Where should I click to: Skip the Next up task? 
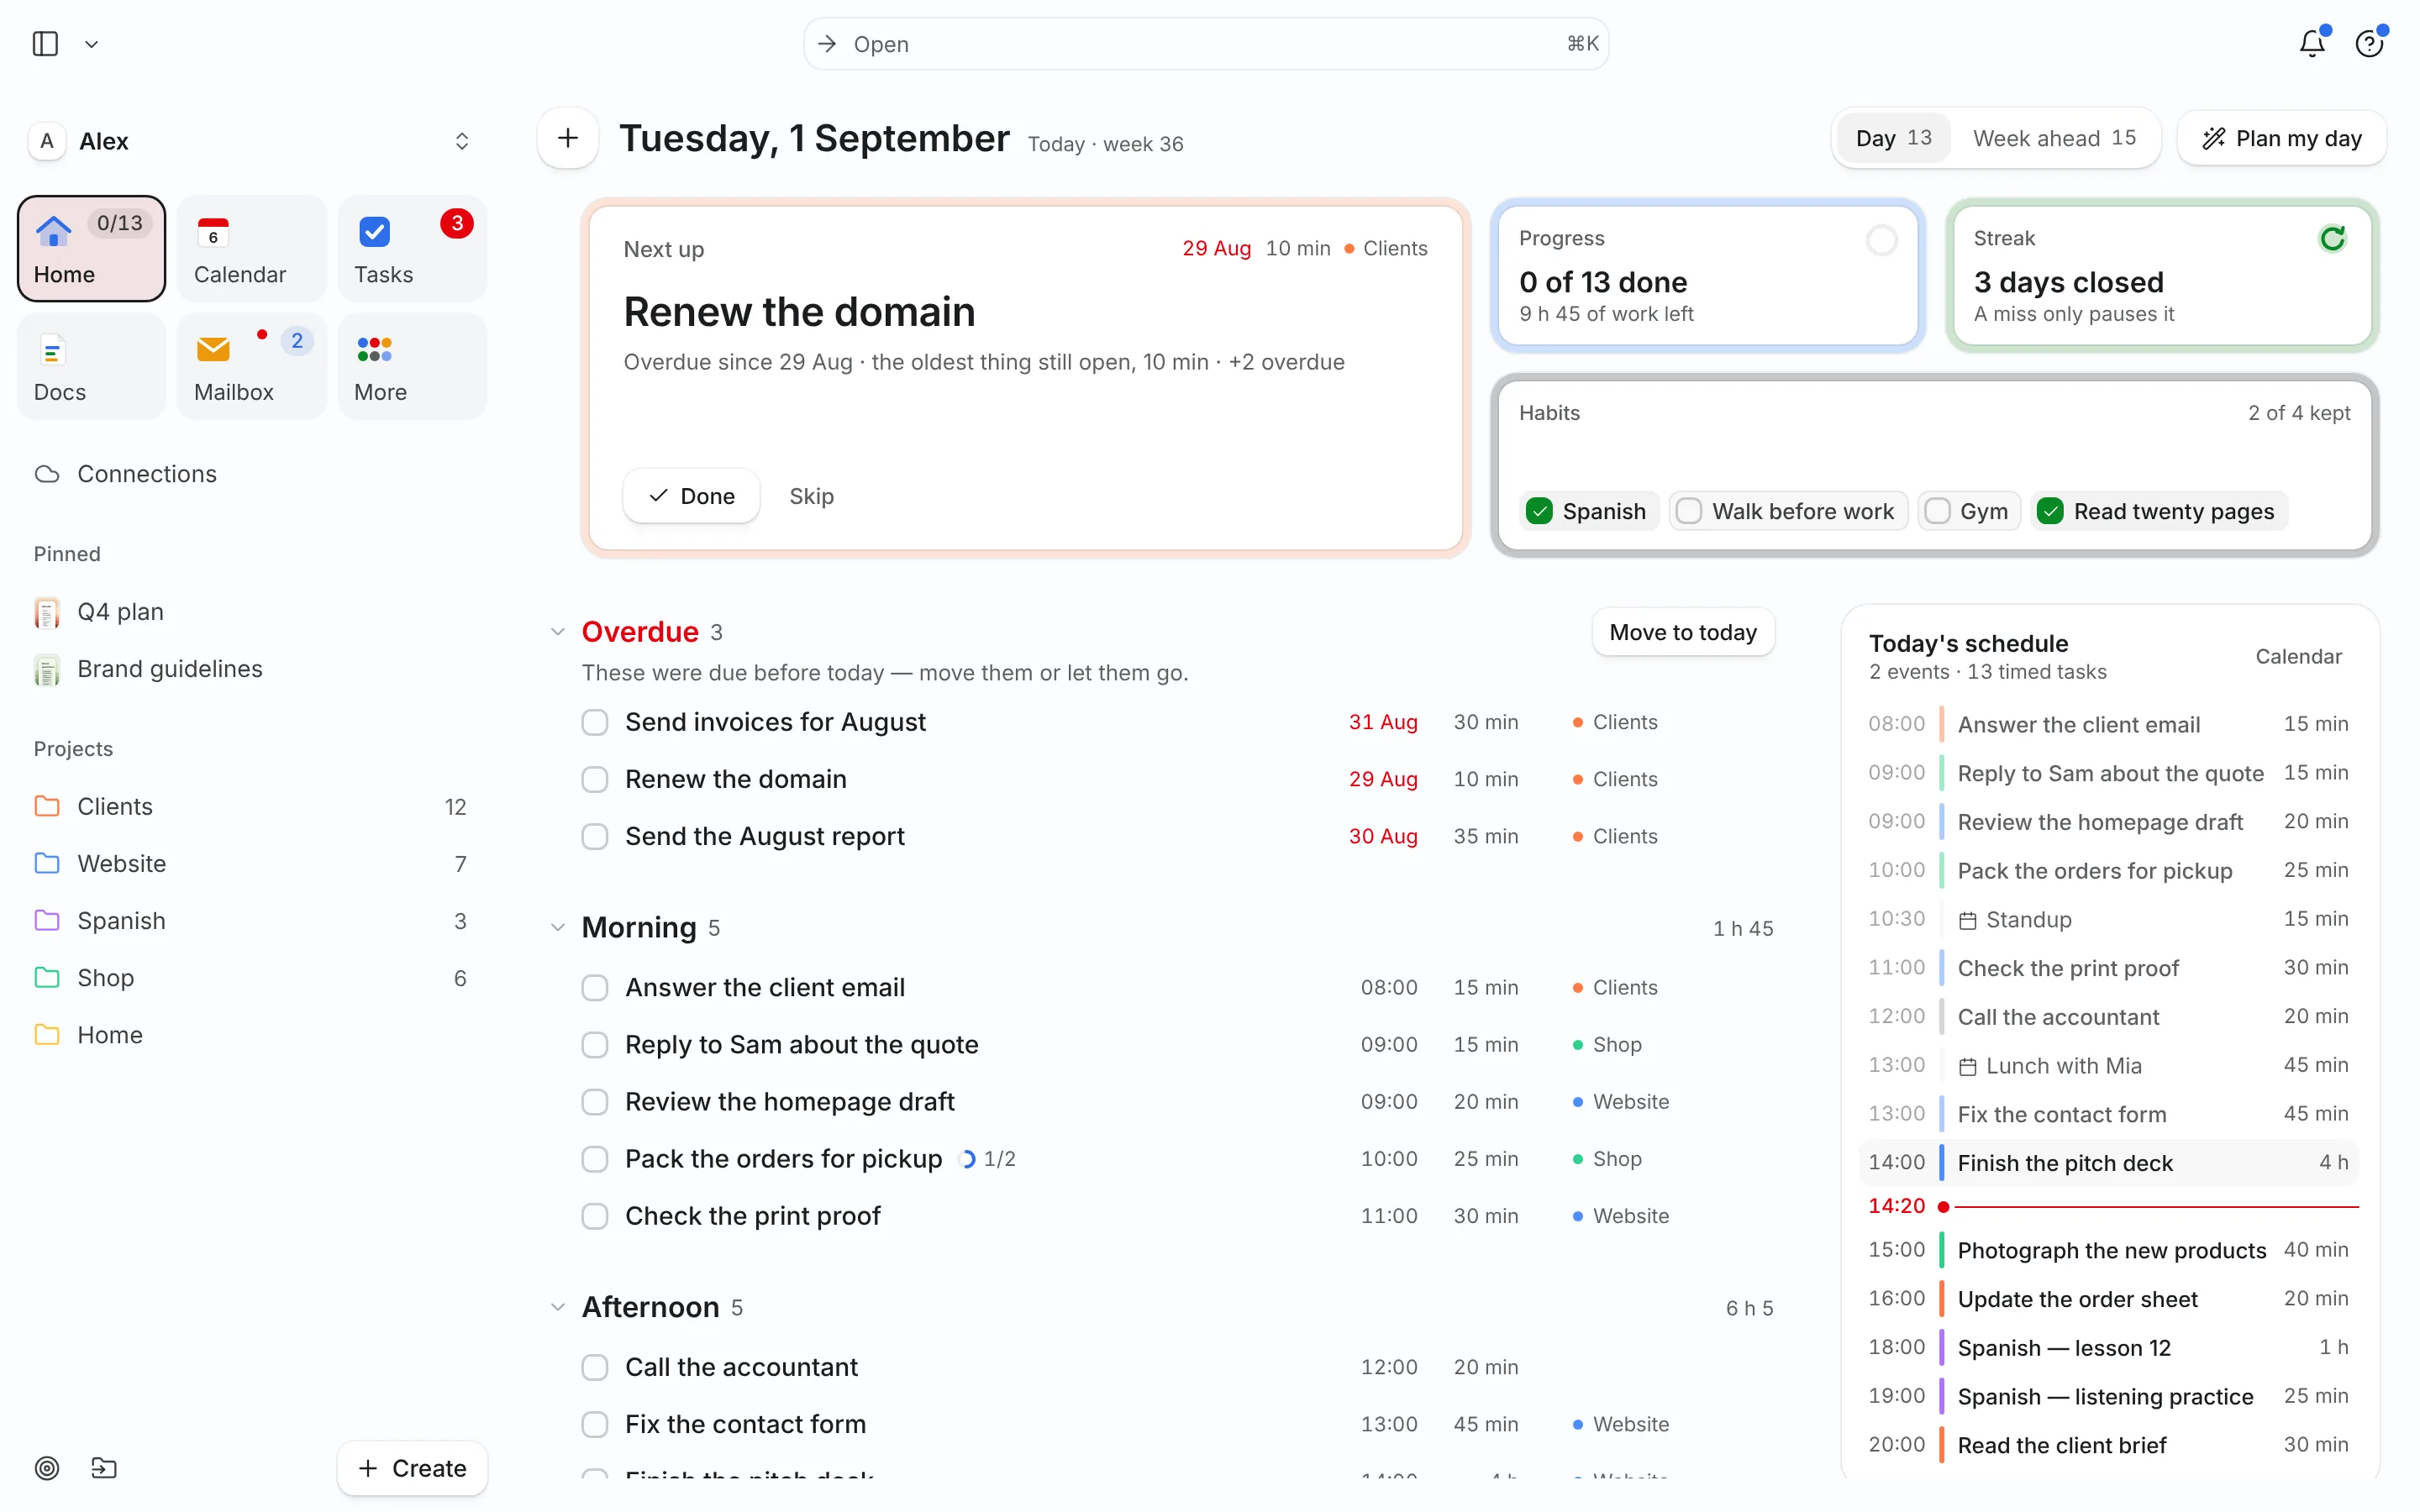click(x=811, y=496)
